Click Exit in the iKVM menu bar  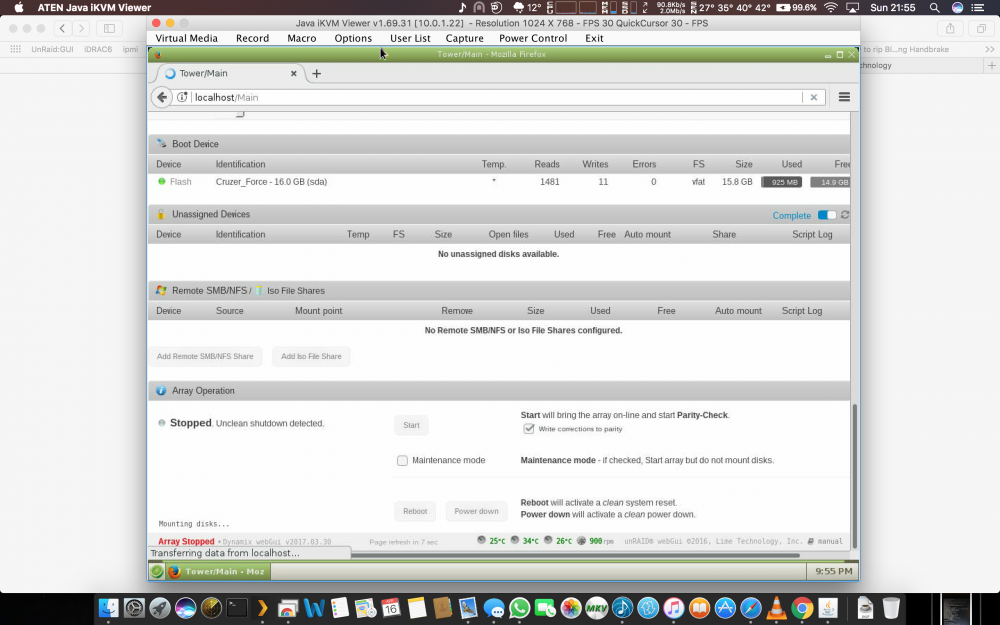(x=594, y=38)
